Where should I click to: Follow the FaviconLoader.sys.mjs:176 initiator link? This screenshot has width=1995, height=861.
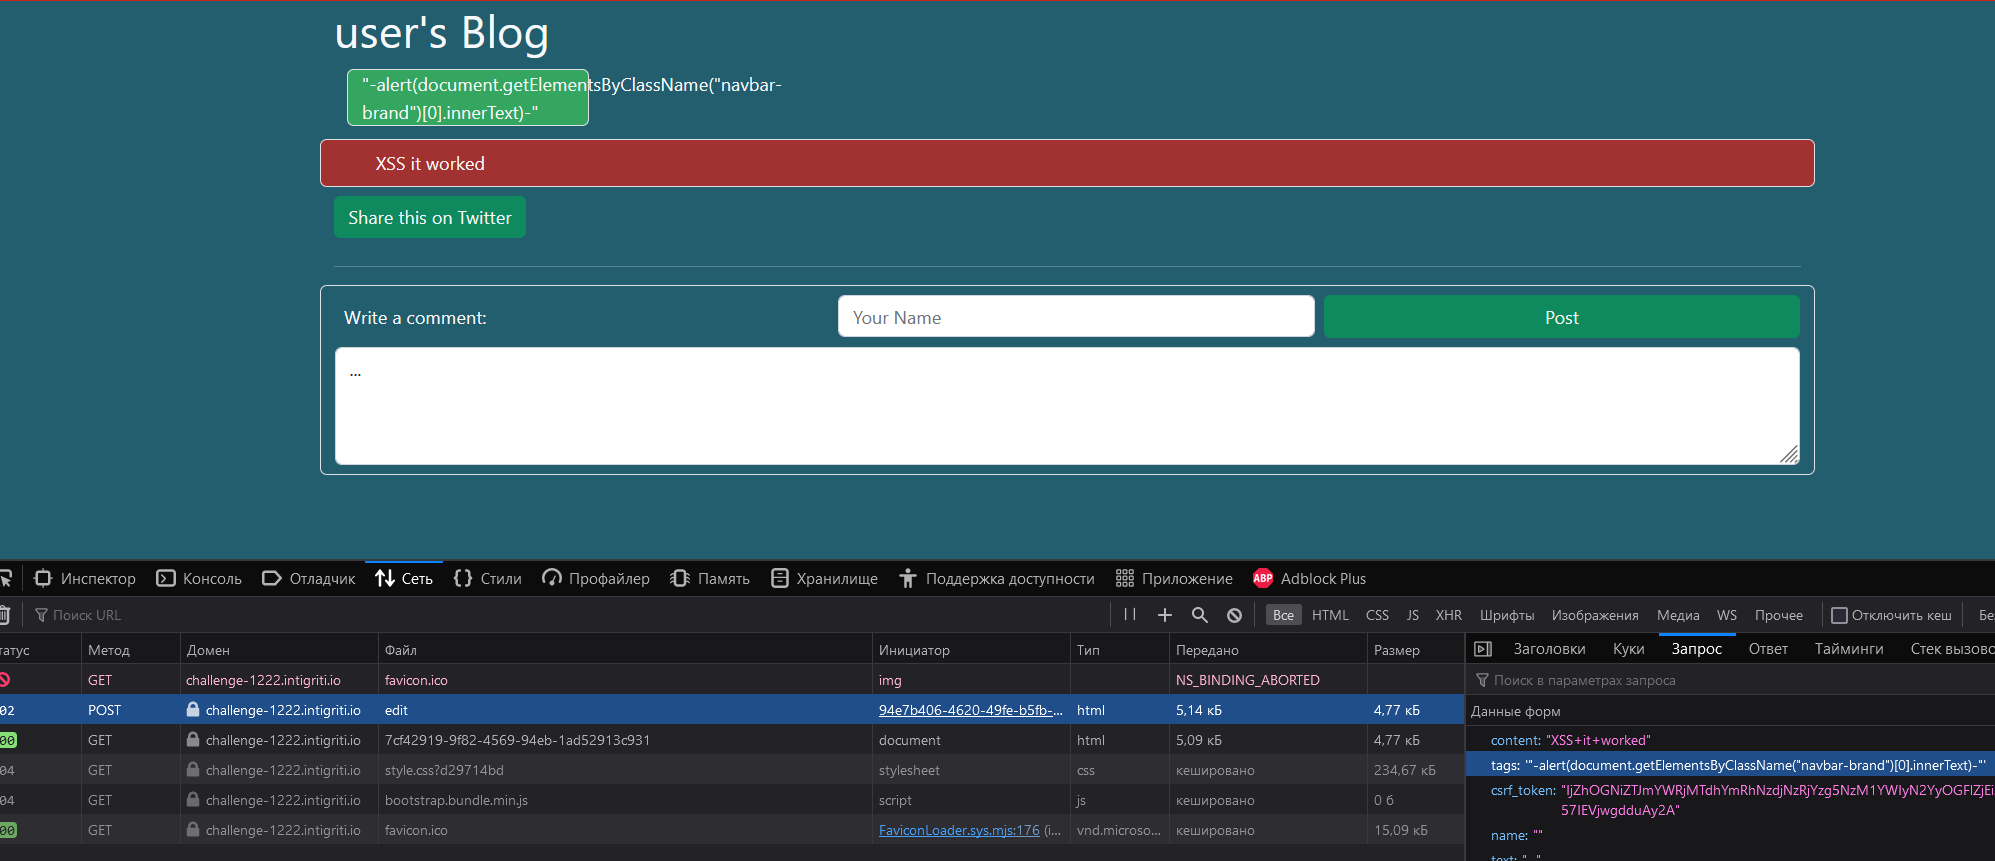click(x=958, y=830)
